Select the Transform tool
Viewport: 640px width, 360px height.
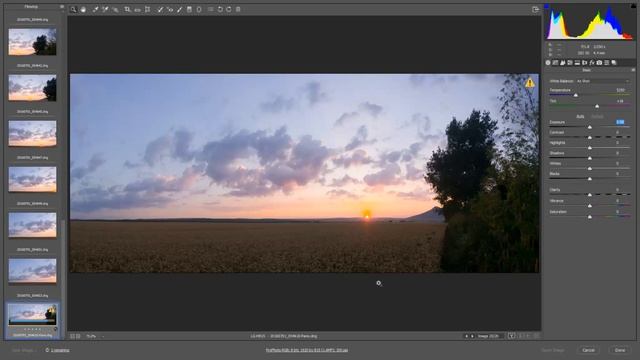[x=148, y=9]
